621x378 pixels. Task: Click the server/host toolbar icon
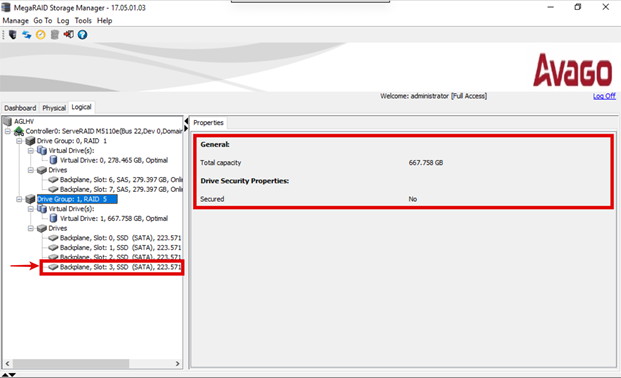[x=13, y=35]
